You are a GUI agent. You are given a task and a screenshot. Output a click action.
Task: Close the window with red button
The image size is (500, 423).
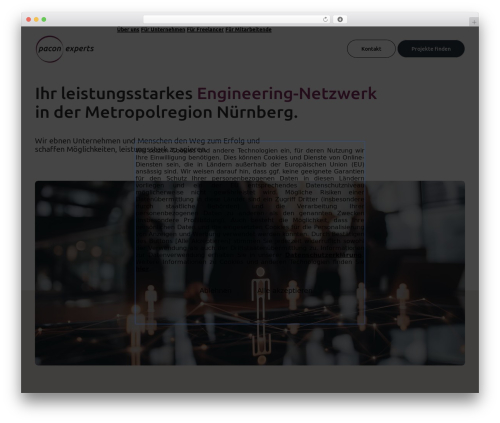tap(29, 19)
